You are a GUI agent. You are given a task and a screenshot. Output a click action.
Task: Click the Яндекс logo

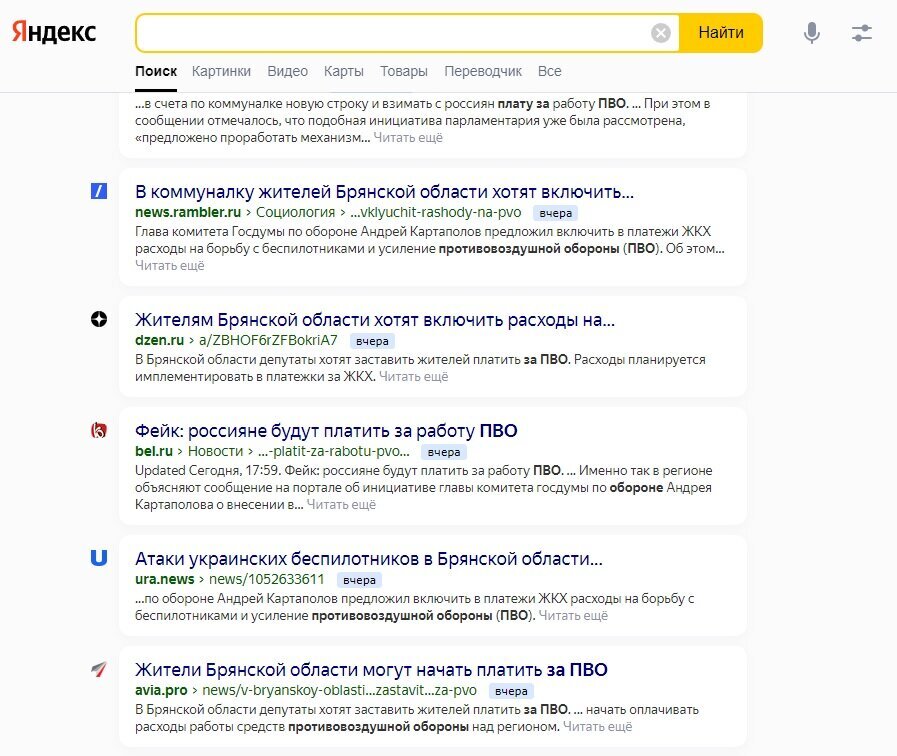pos(54,32)
